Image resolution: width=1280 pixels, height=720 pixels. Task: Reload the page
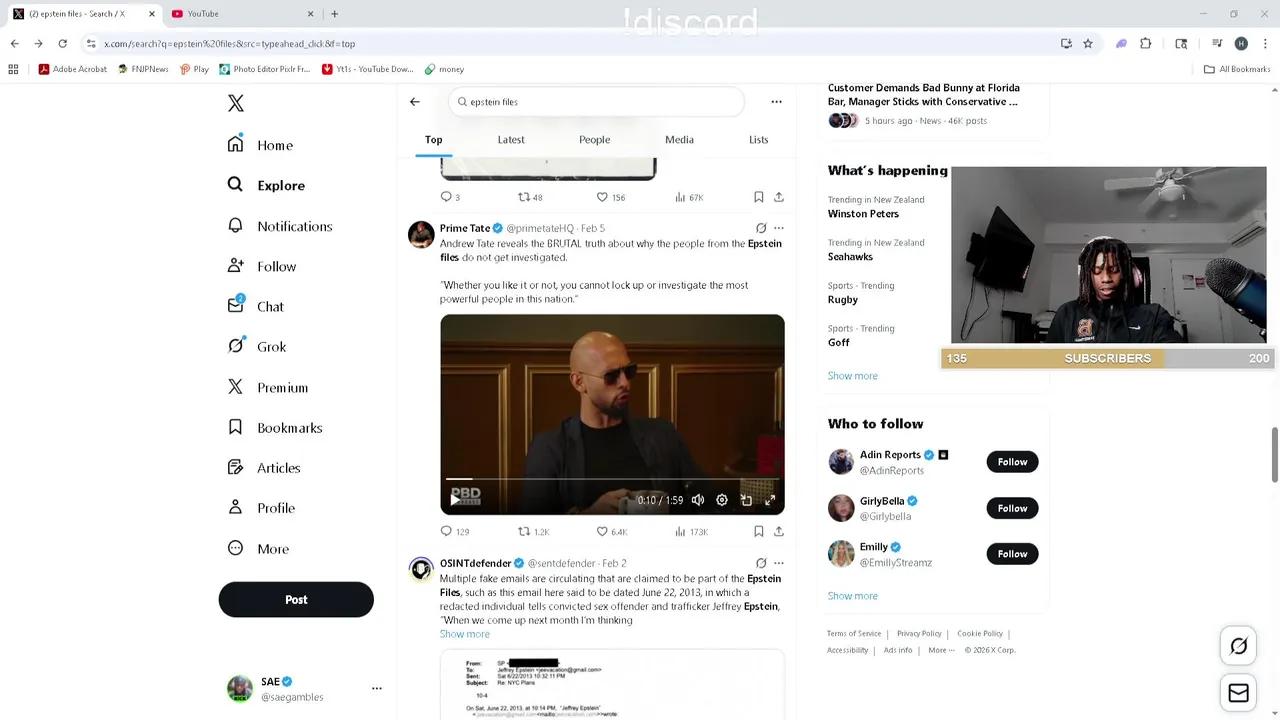click(x=62, y=44)
